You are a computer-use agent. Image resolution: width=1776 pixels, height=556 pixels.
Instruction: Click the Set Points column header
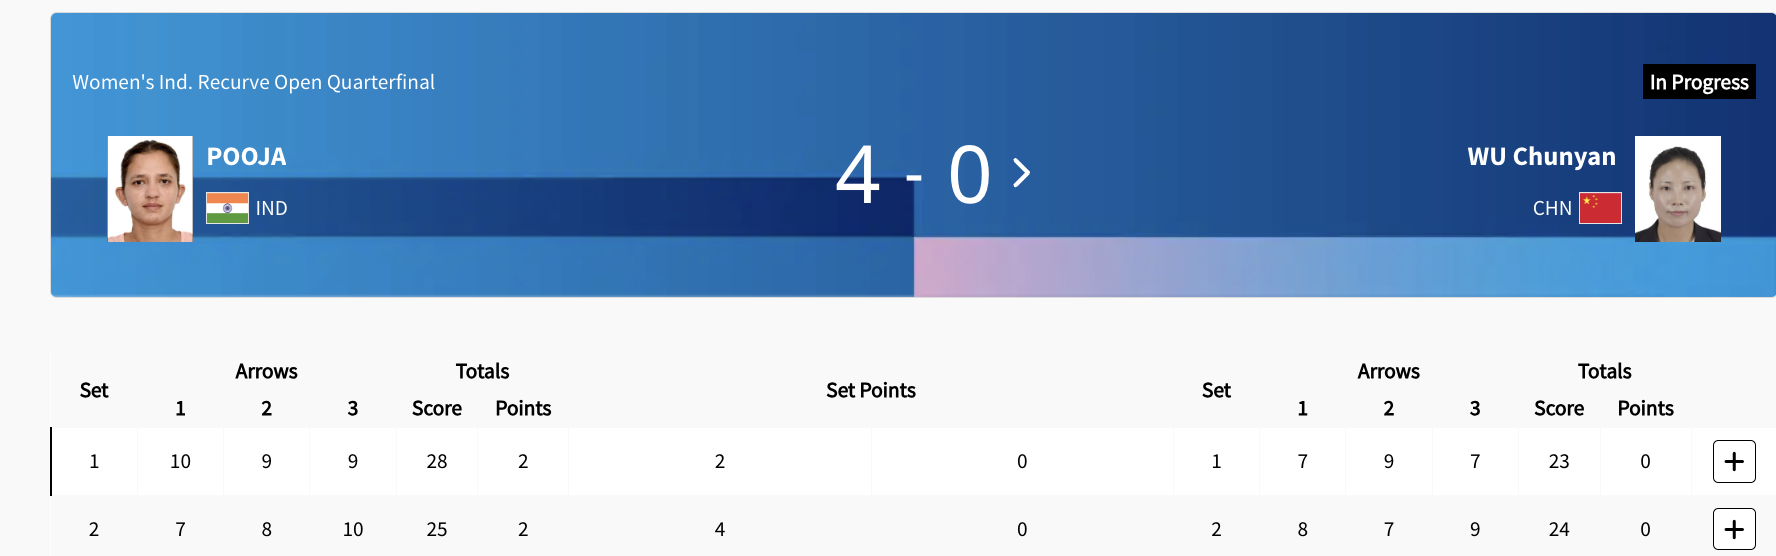(x=870, y=390)
